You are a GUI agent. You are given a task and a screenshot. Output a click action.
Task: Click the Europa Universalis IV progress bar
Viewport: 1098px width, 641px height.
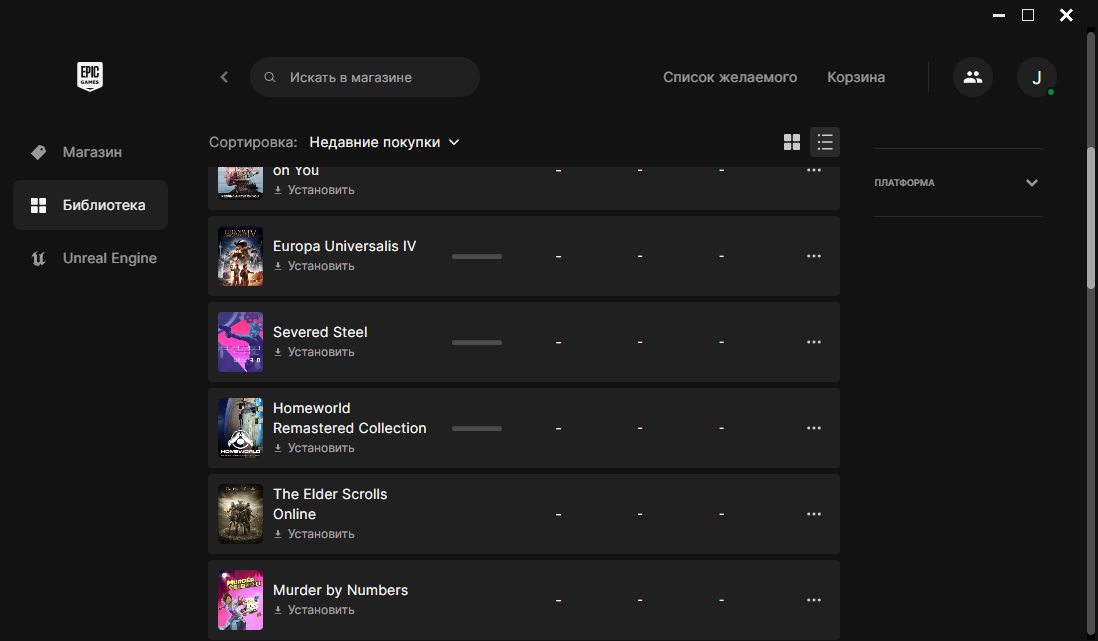477,256
